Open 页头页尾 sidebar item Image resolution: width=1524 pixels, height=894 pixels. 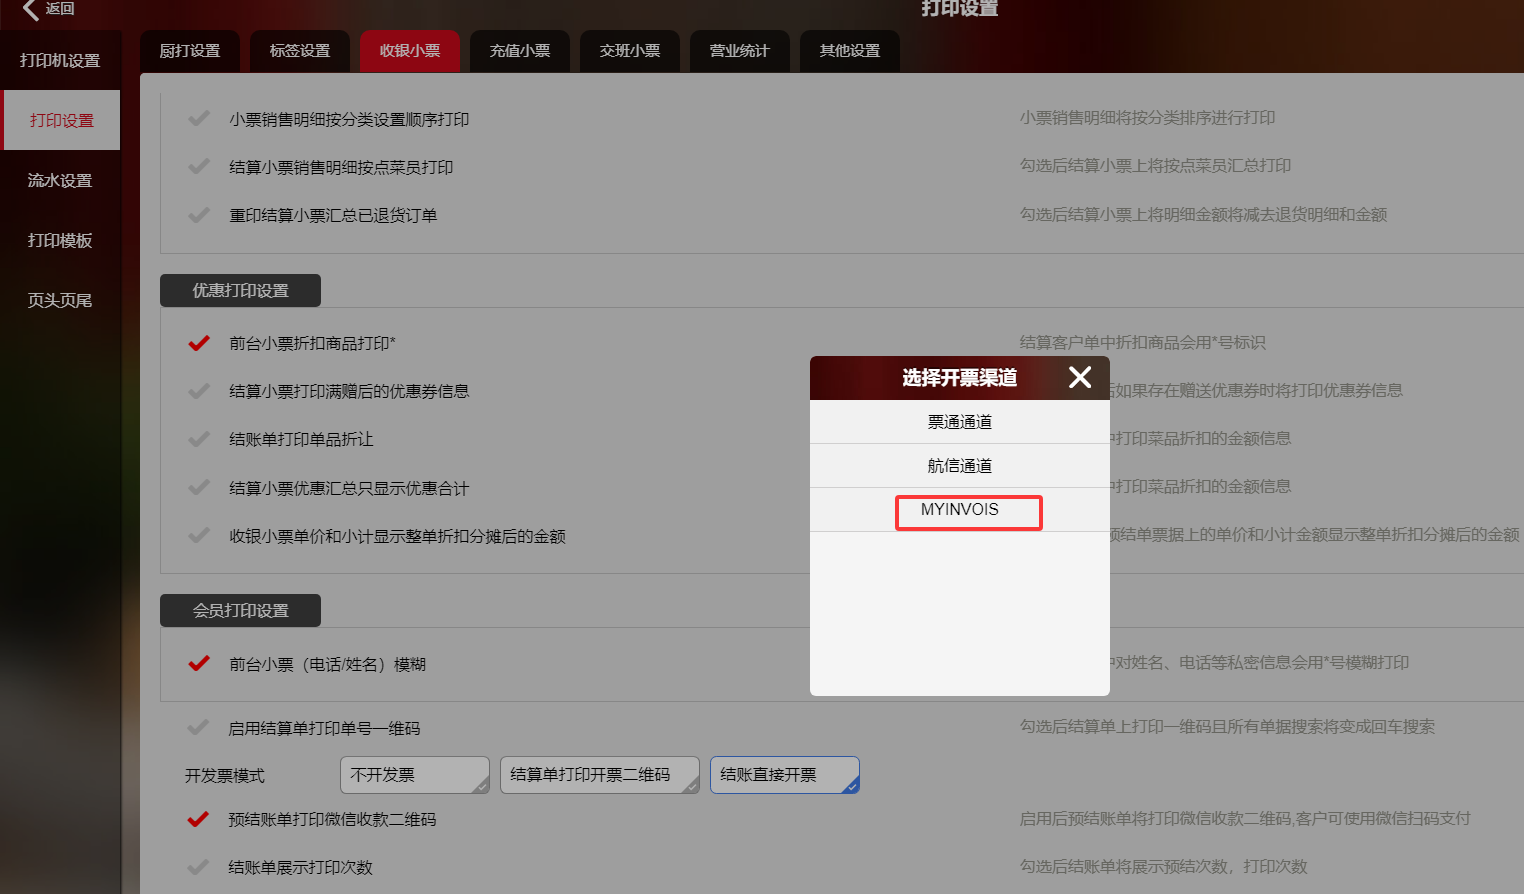[60, 301]
